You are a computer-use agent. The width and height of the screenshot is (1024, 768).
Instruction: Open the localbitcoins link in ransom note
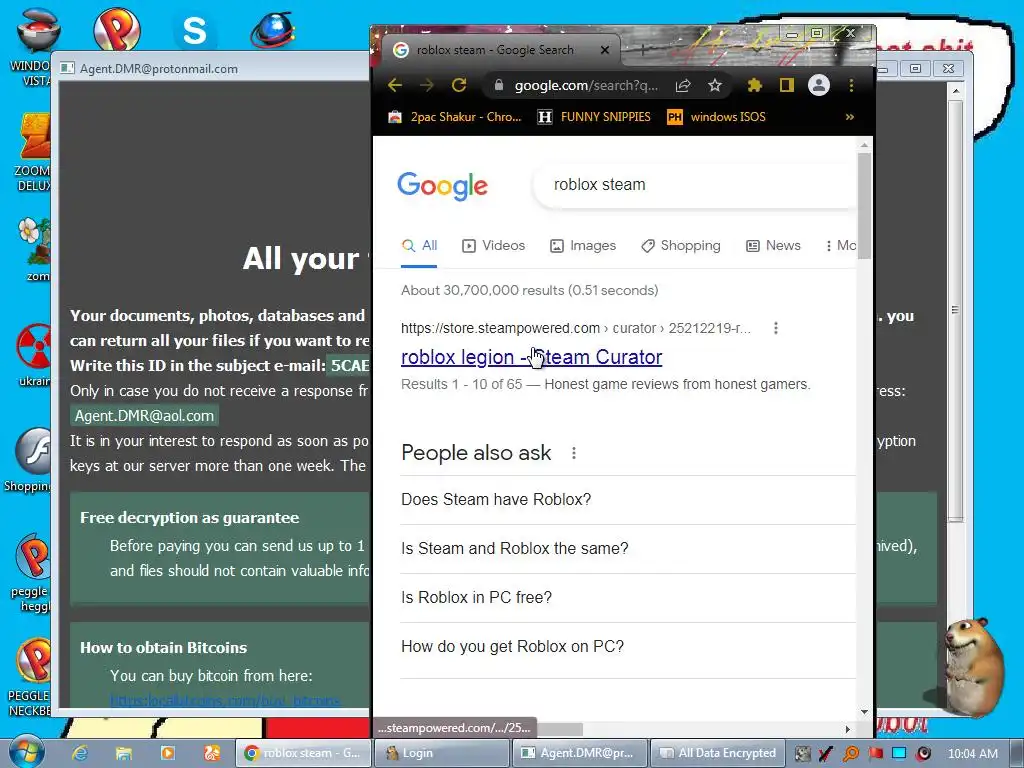(x=225, y=701)
